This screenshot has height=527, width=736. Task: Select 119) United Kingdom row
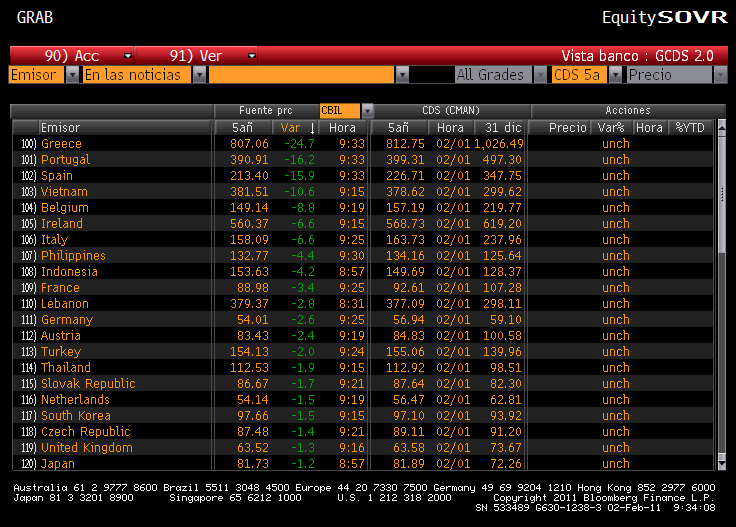(362, 447)
